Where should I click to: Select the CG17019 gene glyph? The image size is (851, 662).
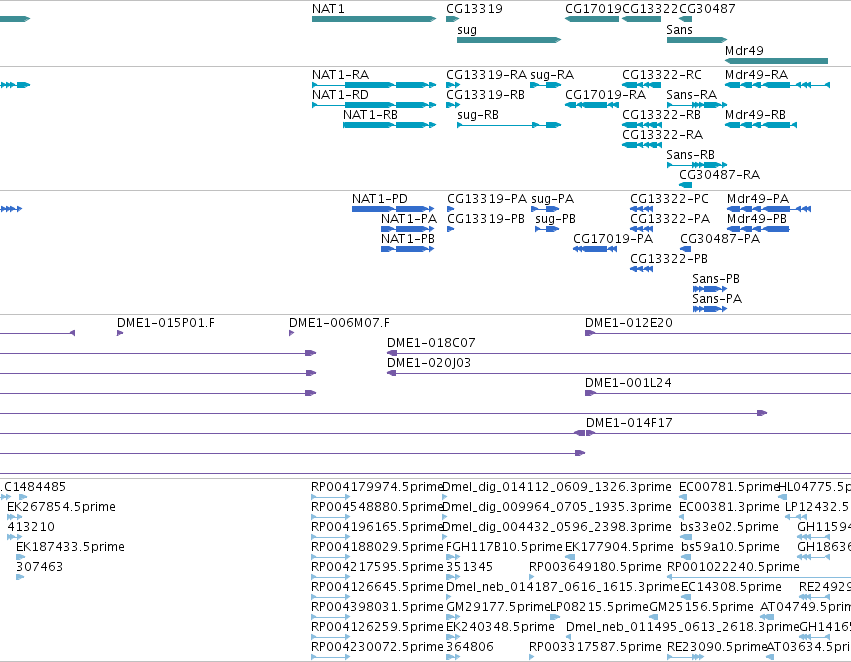pos(592,19)
